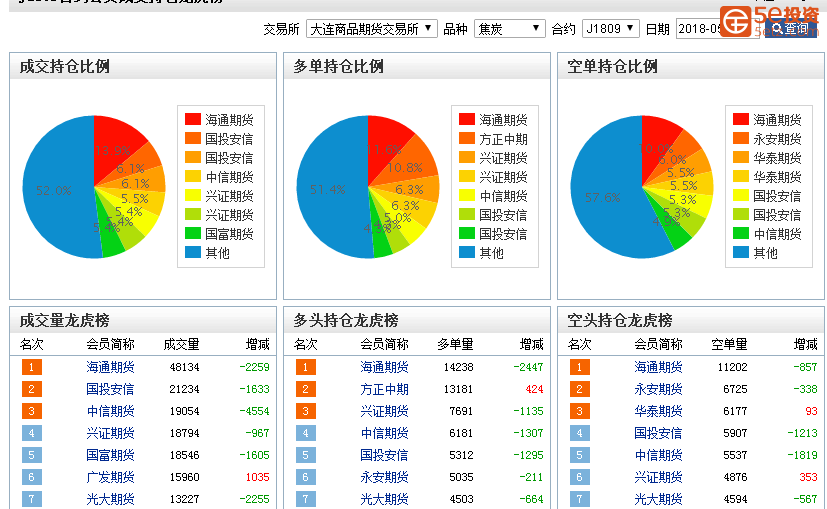Open 华泰期货 link in 空头持仓龙虎榜
Viewport: 827px width, 509px height.
pos(658,411)
